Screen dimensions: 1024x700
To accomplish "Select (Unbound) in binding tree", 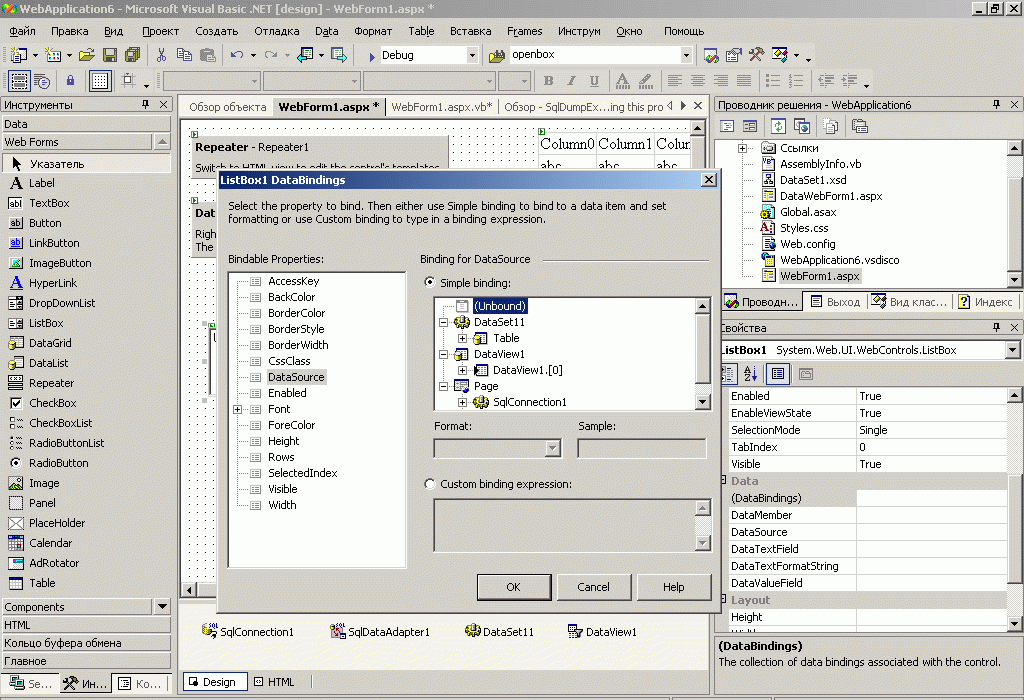I will click(x=500, y=306).
